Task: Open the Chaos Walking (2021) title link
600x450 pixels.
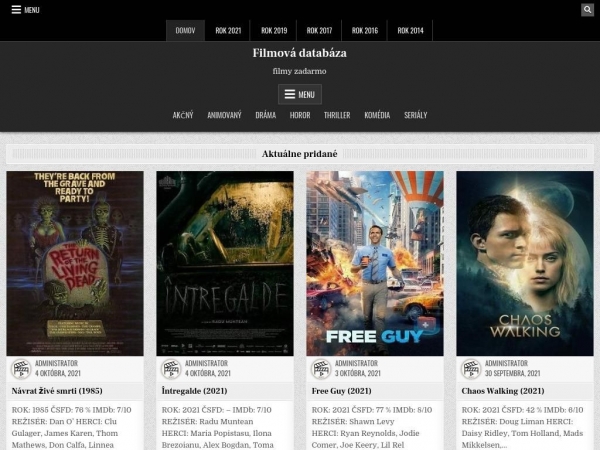Action: [x=503, y=391]
